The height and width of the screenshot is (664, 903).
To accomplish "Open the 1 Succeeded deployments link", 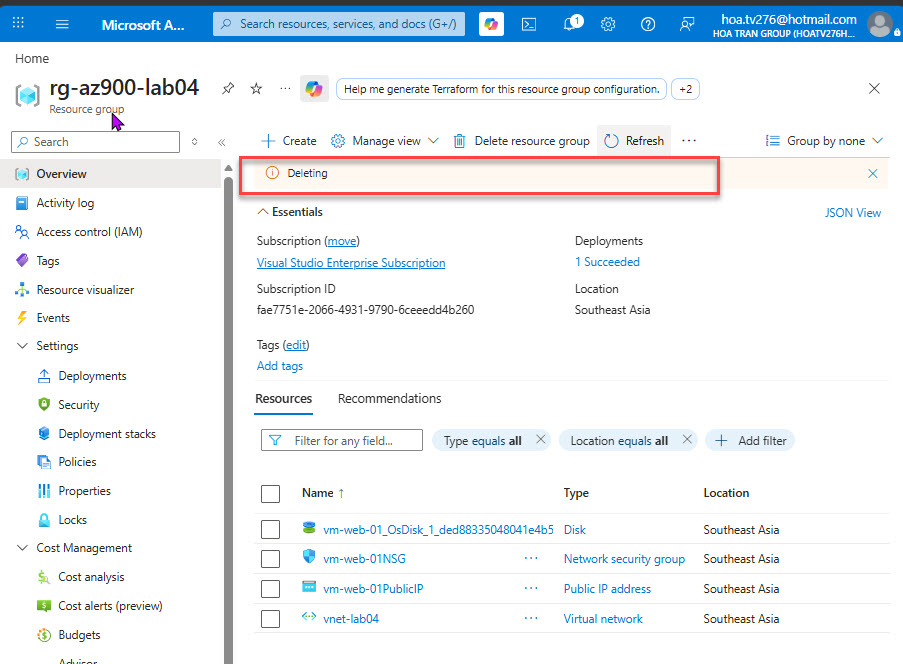I will [x=607, y=262].
